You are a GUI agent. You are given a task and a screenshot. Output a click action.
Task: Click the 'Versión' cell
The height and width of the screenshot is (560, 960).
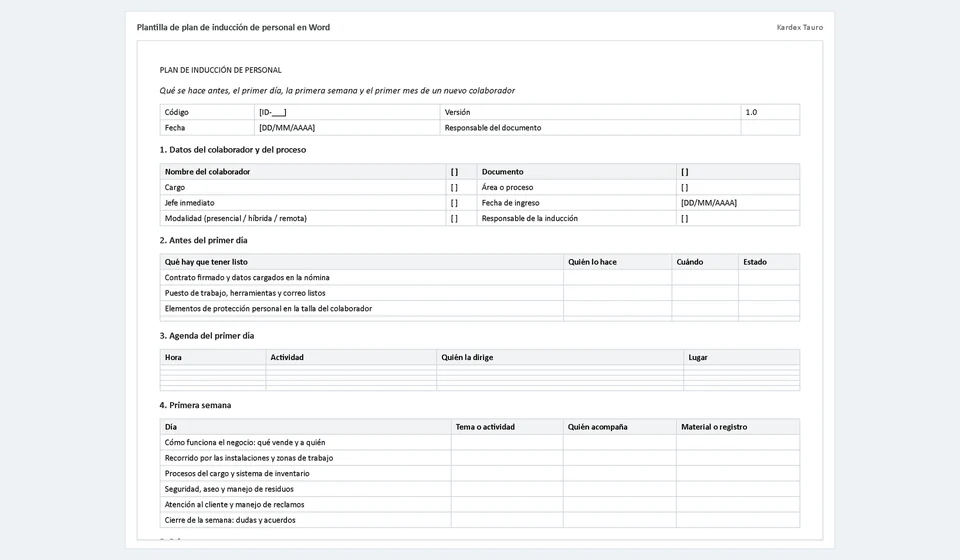coord(590,112)
